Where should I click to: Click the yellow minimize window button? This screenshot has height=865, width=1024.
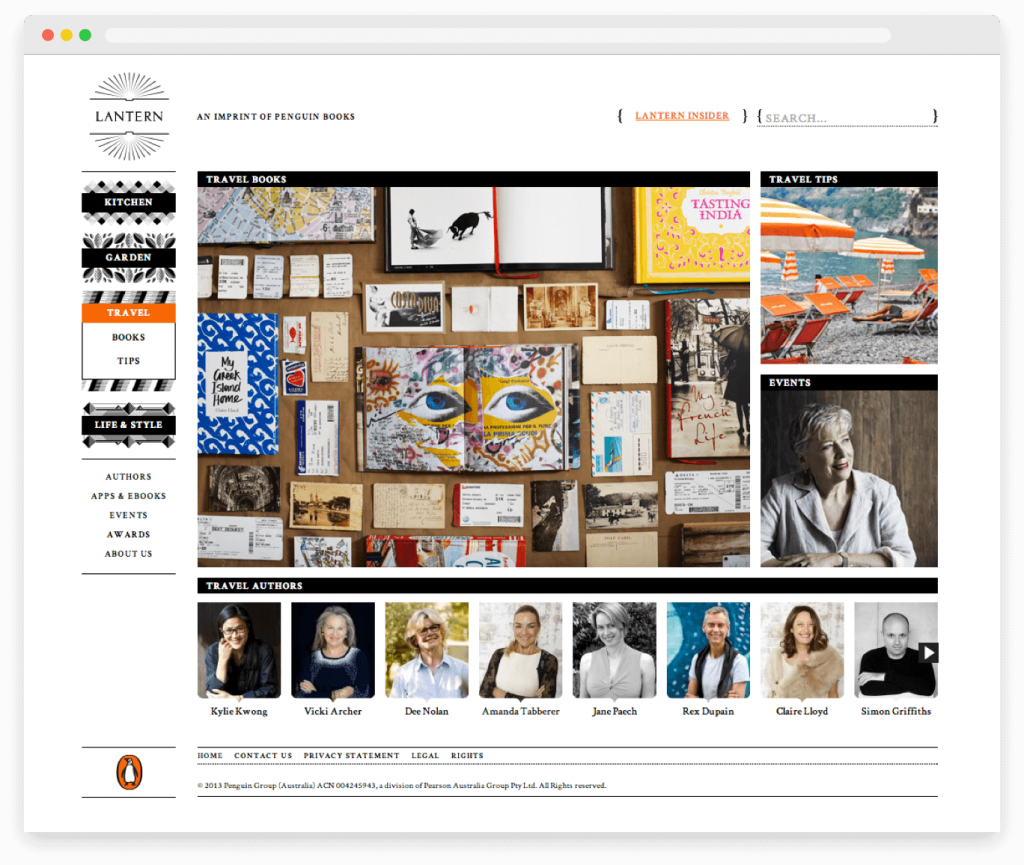(x=67, y=35)
